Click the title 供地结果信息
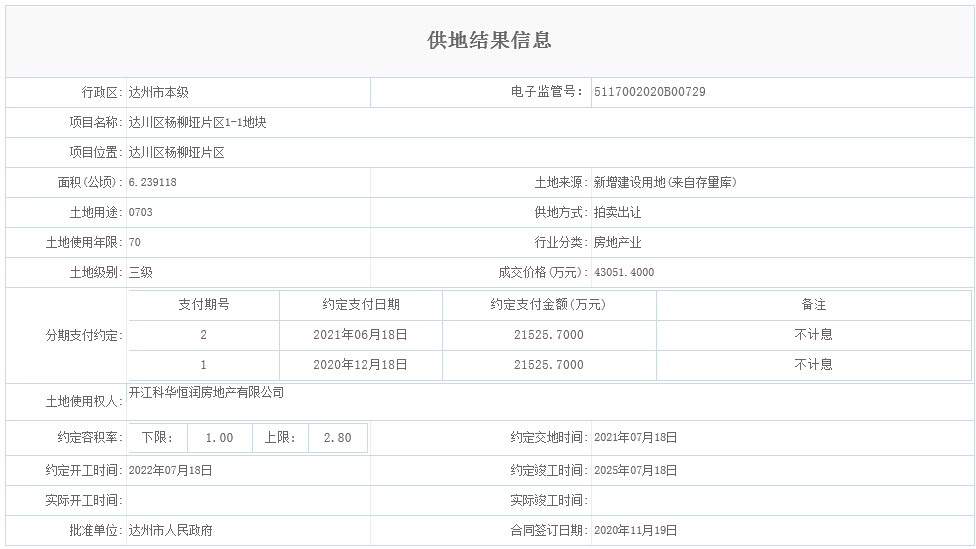This screenshot has height=549, width=976. 489,40
